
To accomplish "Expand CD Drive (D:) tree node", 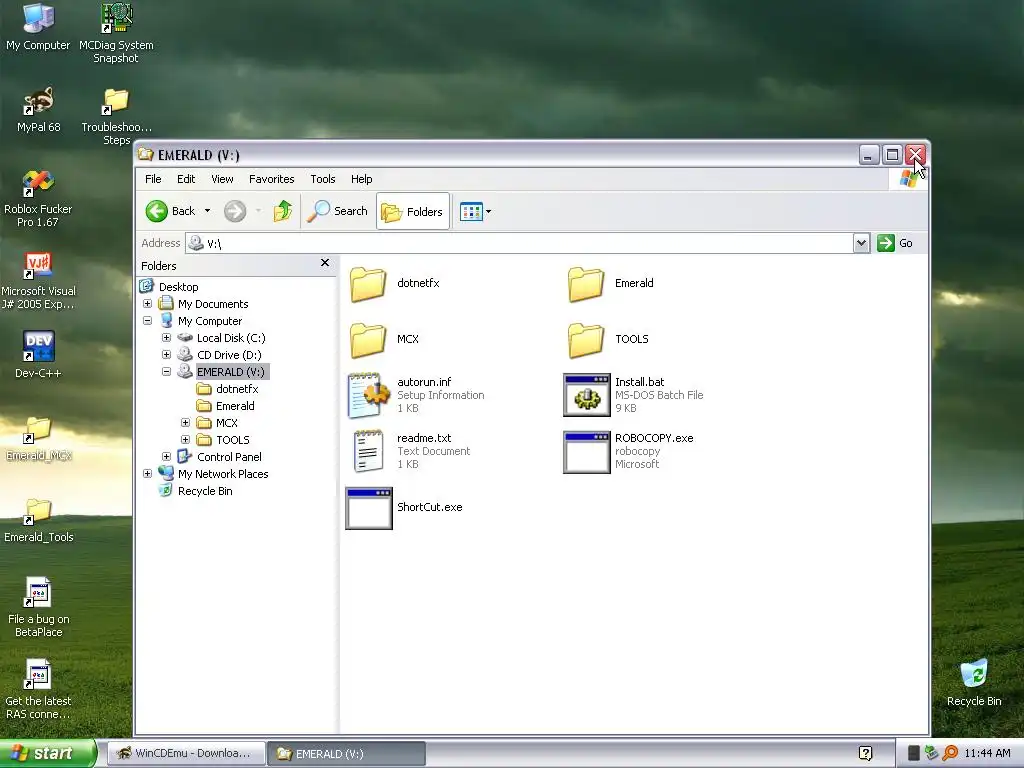I will [x=167, y=355].
